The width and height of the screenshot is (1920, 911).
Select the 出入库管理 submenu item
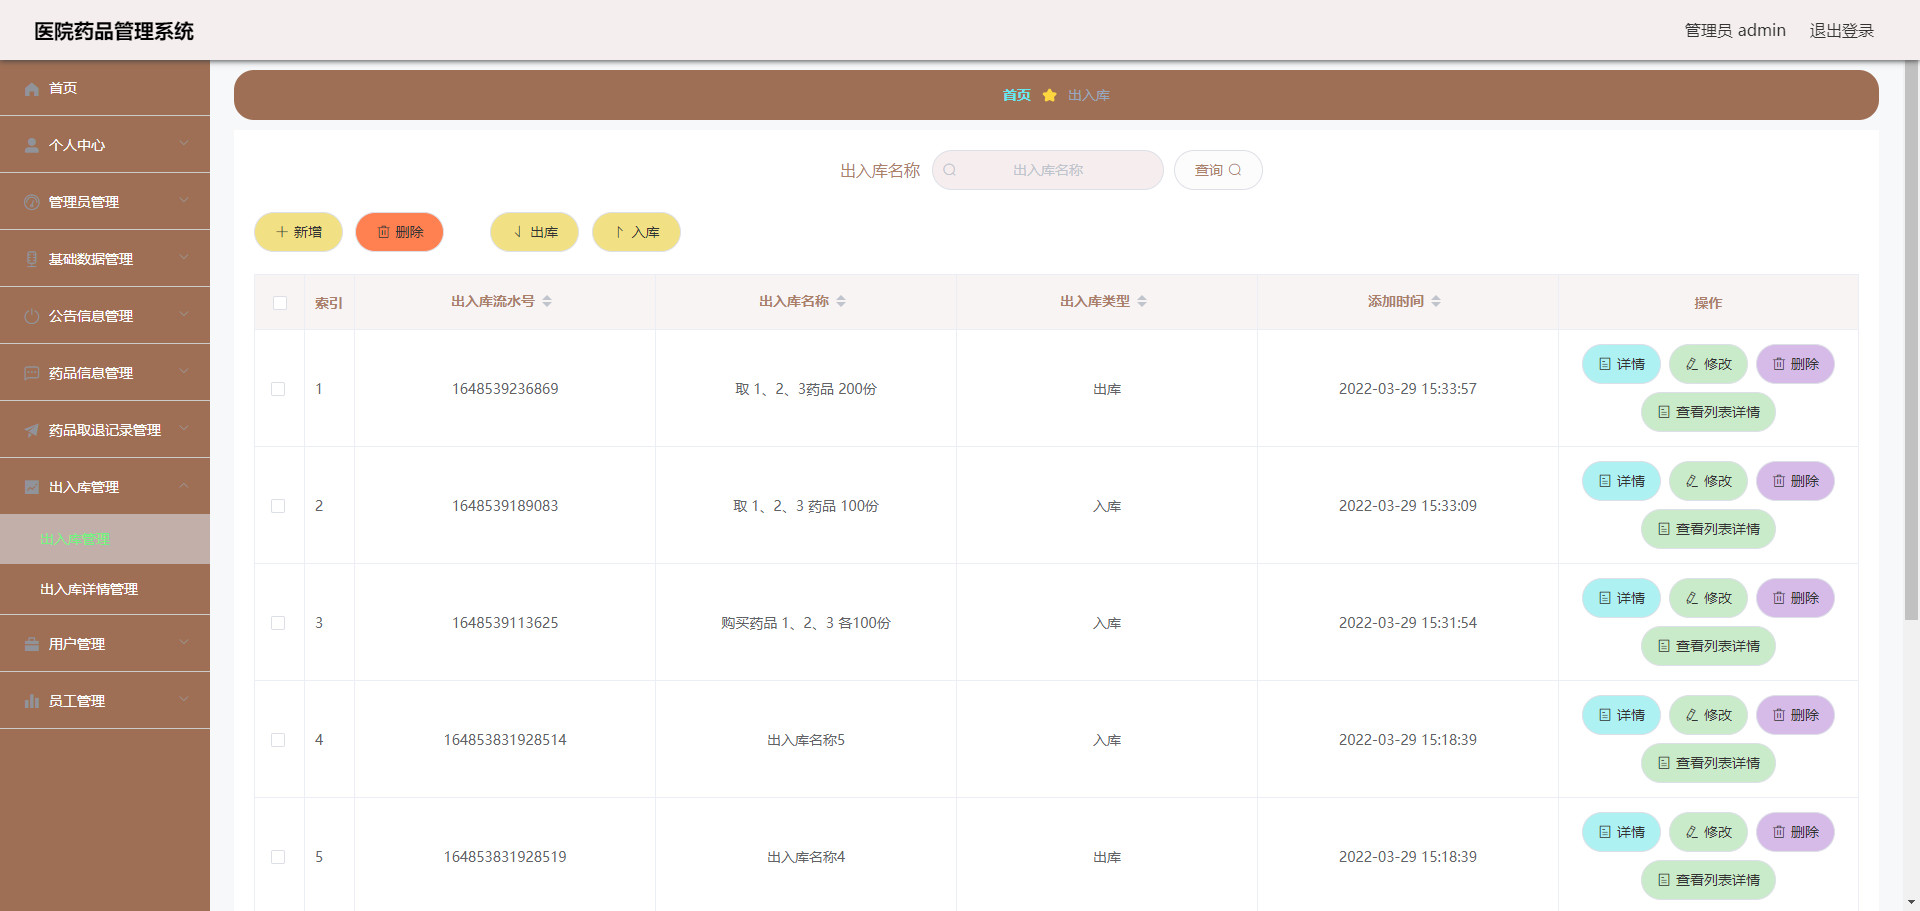105,539
